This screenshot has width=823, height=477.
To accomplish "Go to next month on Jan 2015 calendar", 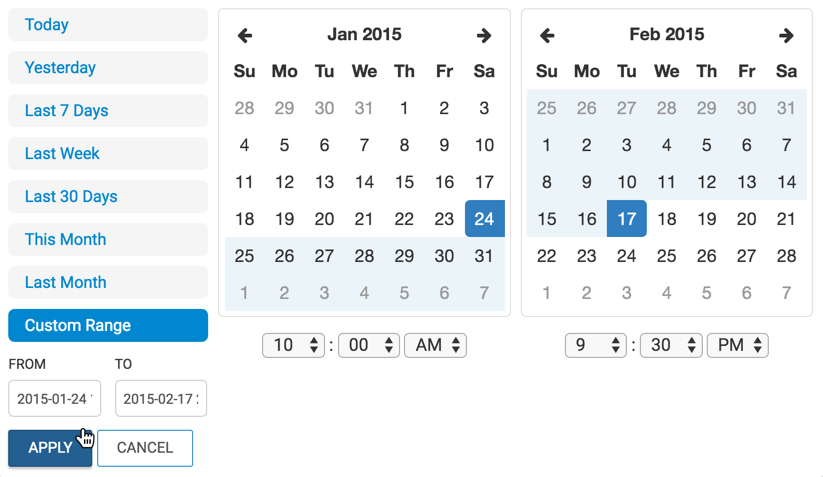I will (484, 36).
